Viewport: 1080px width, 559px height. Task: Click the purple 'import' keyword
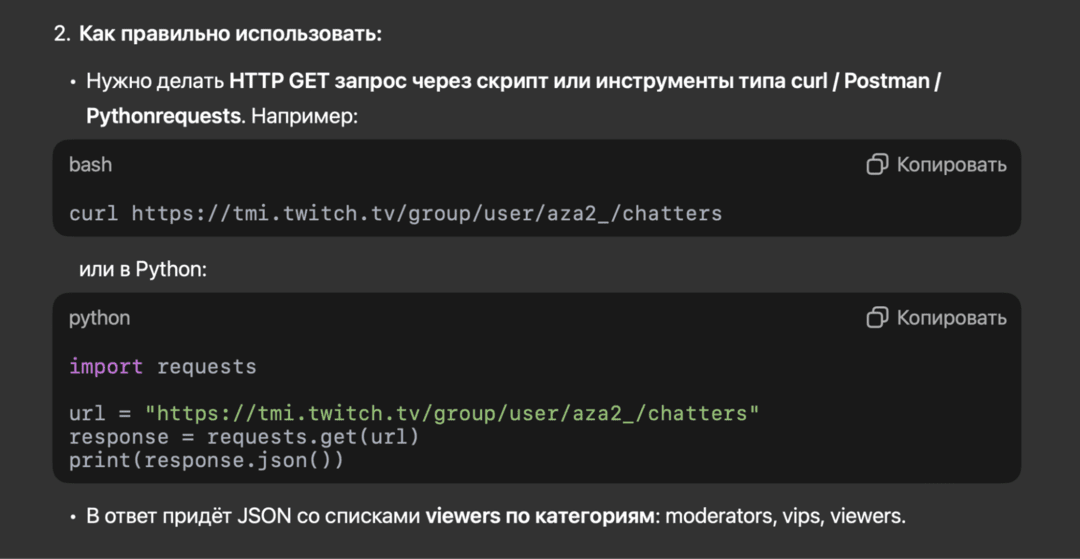point(106,367)
